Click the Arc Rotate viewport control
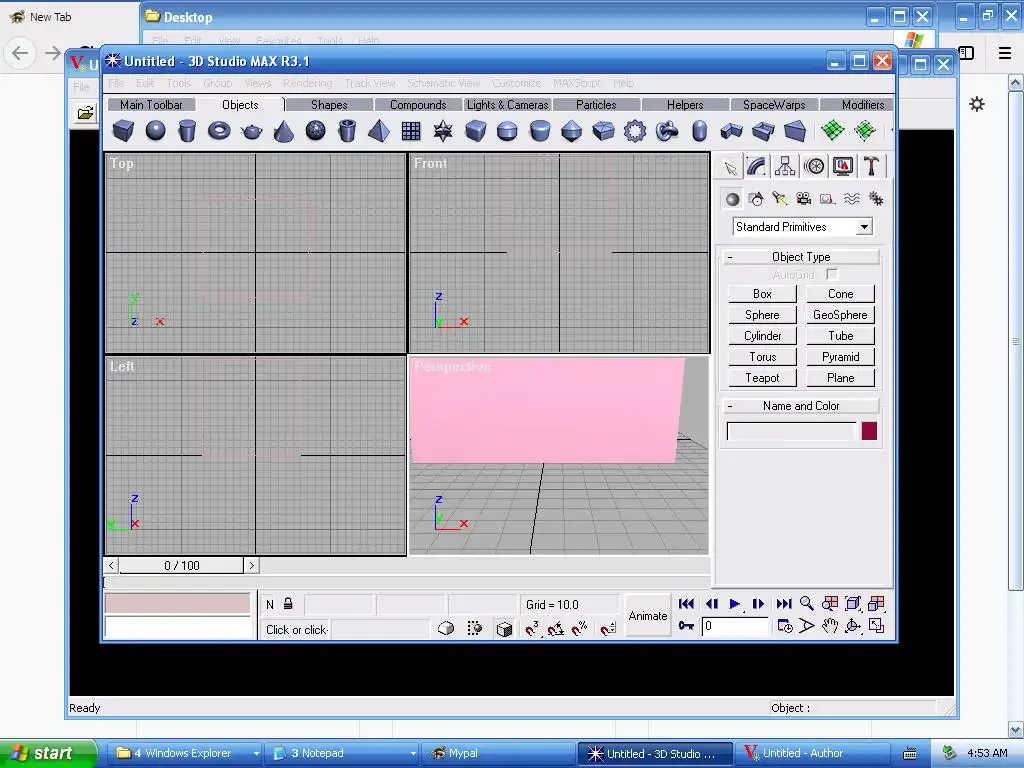The height and width of the screenshot is (768, 1024). pyautogui.click(x=852, y=626)
